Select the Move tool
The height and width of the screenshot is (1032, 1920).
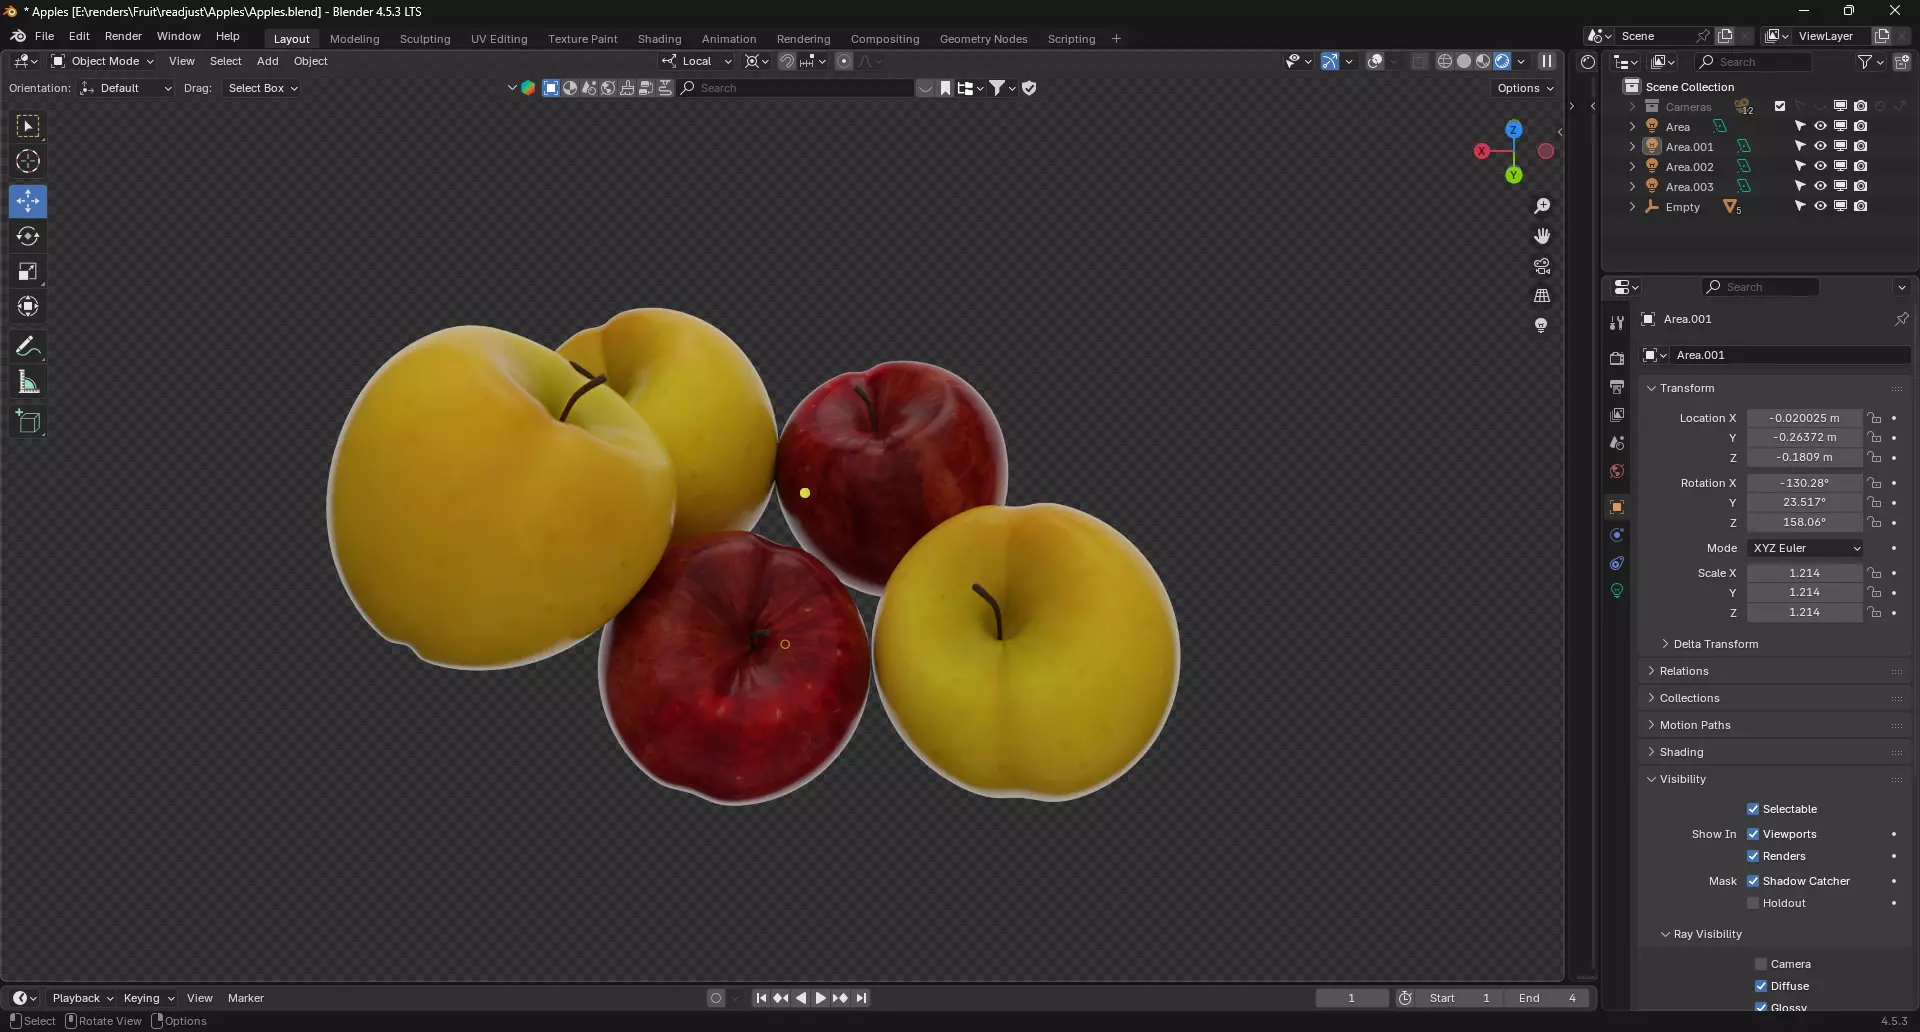28,201
